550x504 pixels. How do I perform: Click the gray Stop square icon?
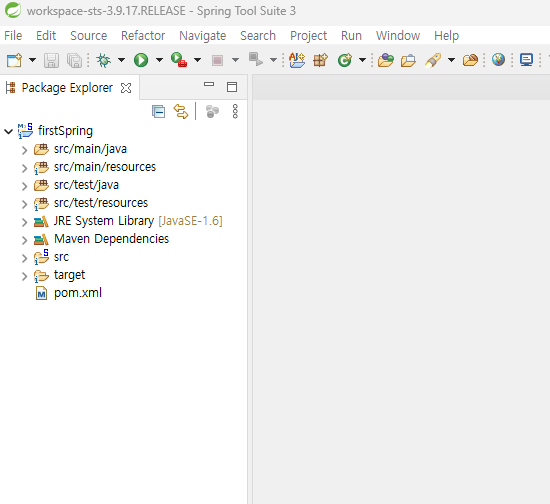tap(217, 60)
